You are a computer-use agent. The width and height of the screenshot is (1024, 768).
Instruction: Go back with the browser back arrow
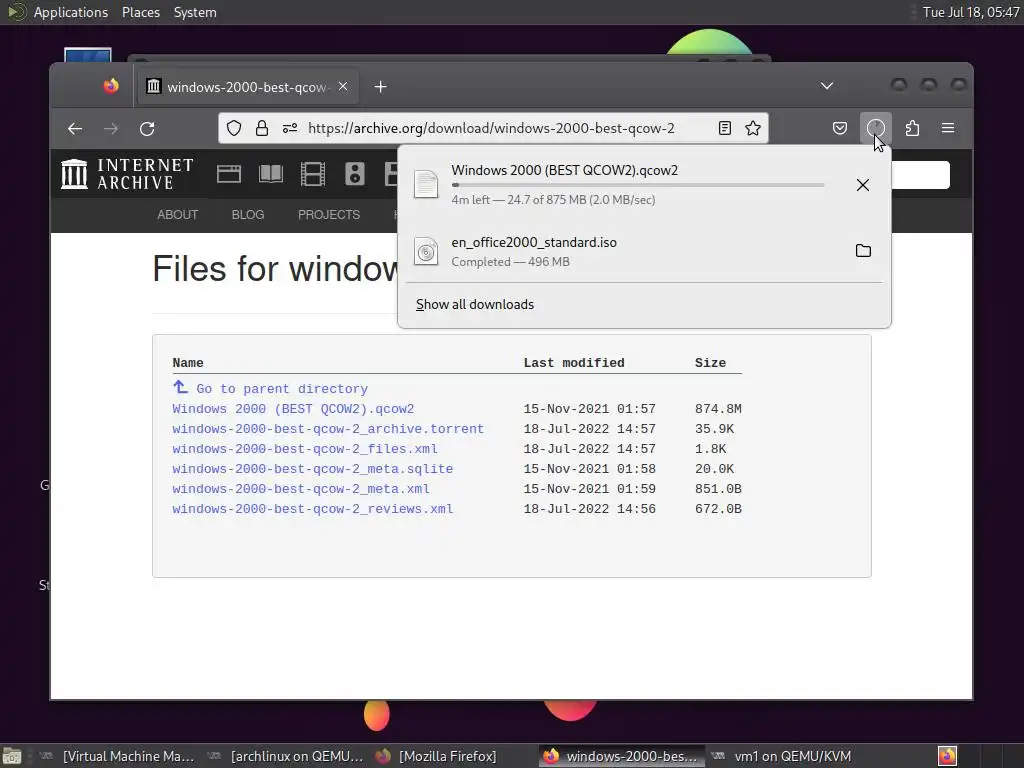pos(75,129)
